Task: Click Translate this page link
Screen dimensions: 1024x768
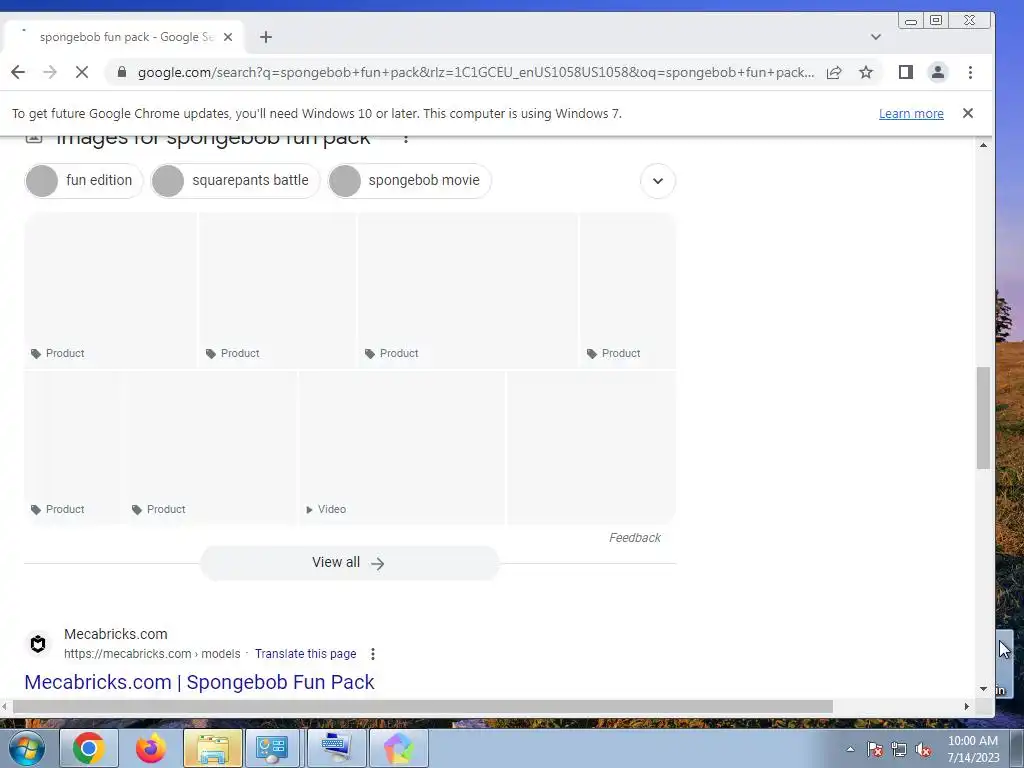Action: 306,654
